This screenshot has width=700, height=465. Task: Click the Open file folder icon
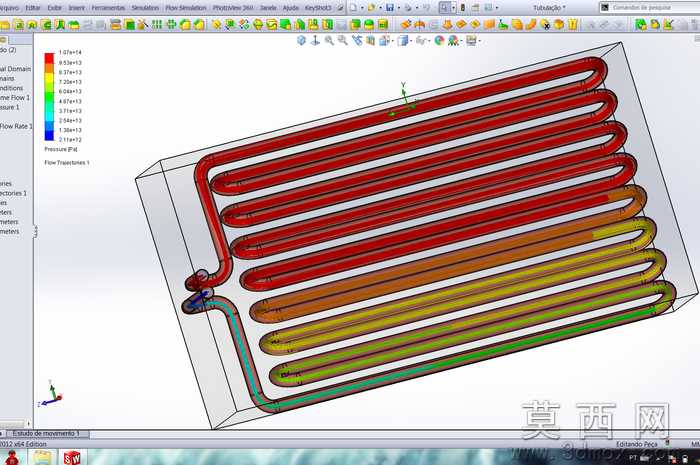tap(372, 8)
